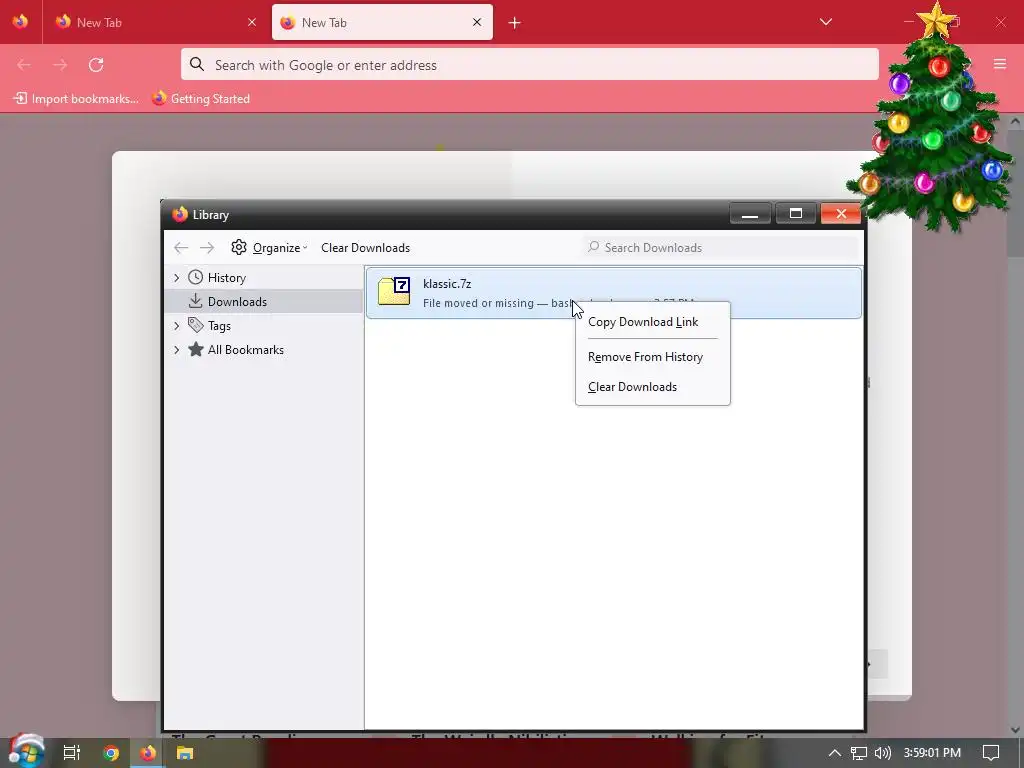The image size is (1024, 768).
Task: Open File Explorer from the taskbar
Action: coord(185,752)
